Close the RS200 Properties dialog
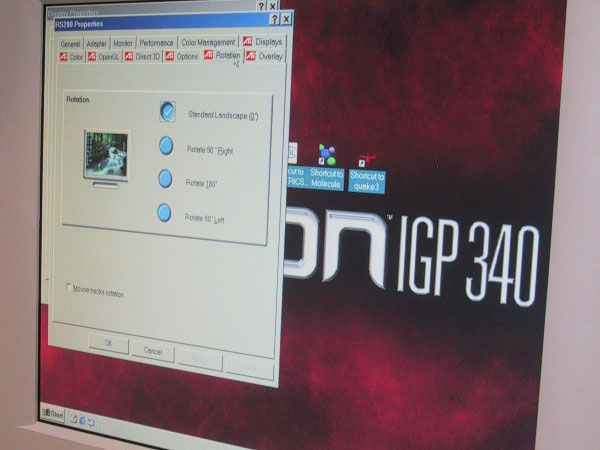 pyautogui.click(x=286, y=19)
